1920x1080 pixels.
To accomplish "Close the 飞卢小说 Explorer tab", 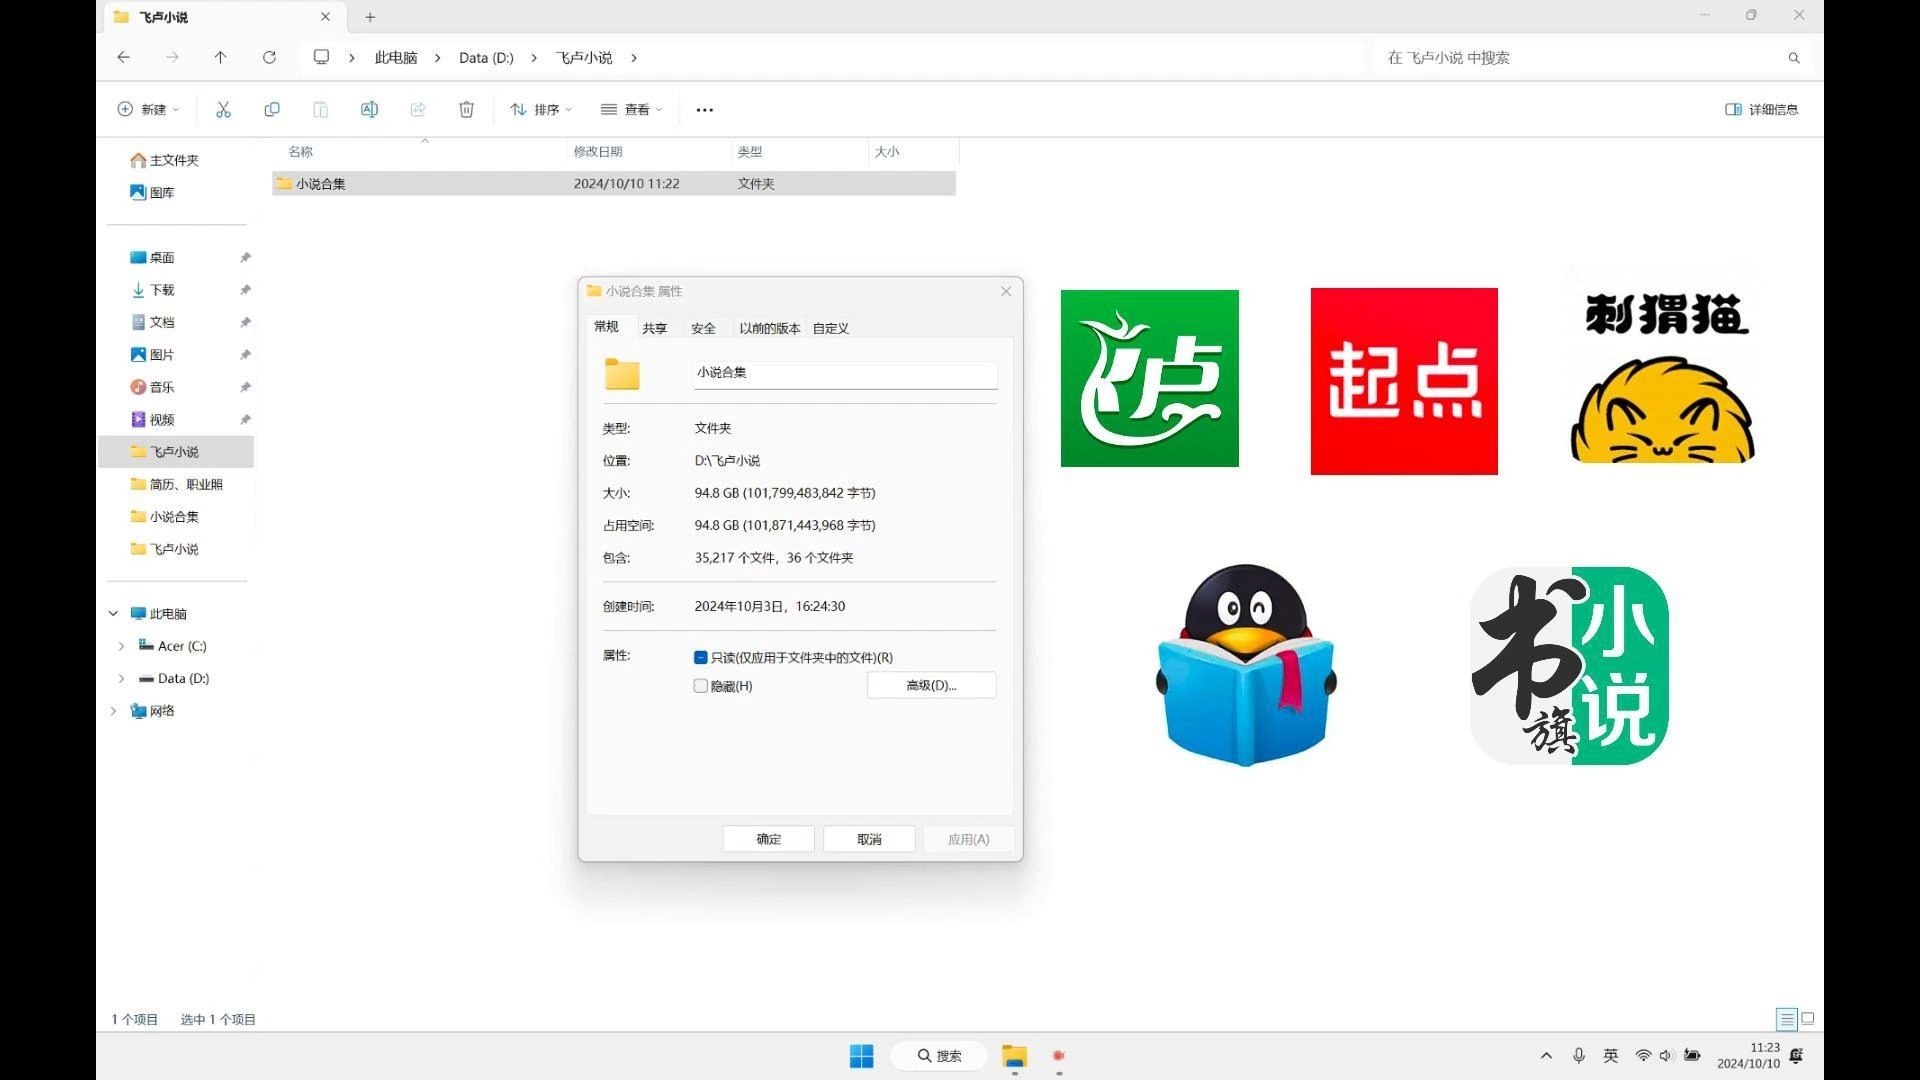I will [x=325, y=17].
